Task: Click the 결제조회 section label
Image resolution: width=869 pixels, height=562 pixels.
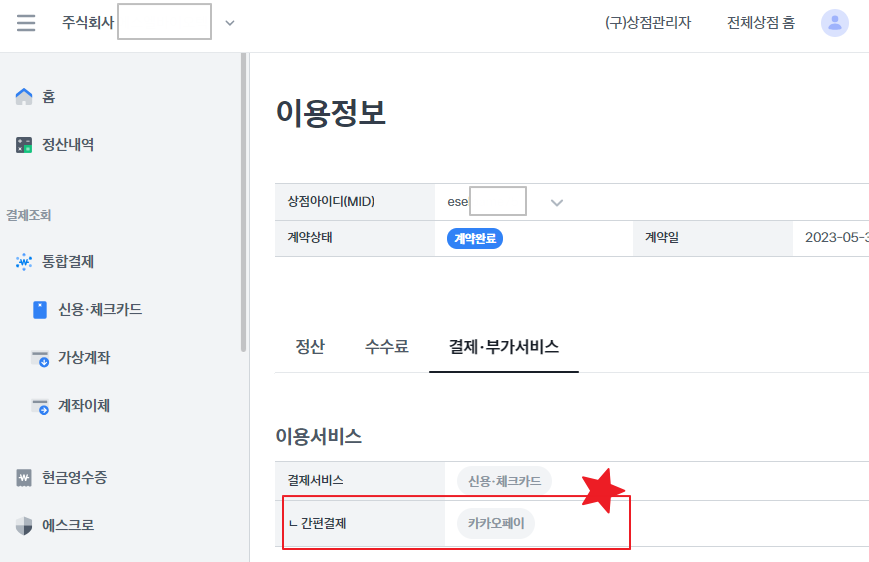Action: click(29, 215)
